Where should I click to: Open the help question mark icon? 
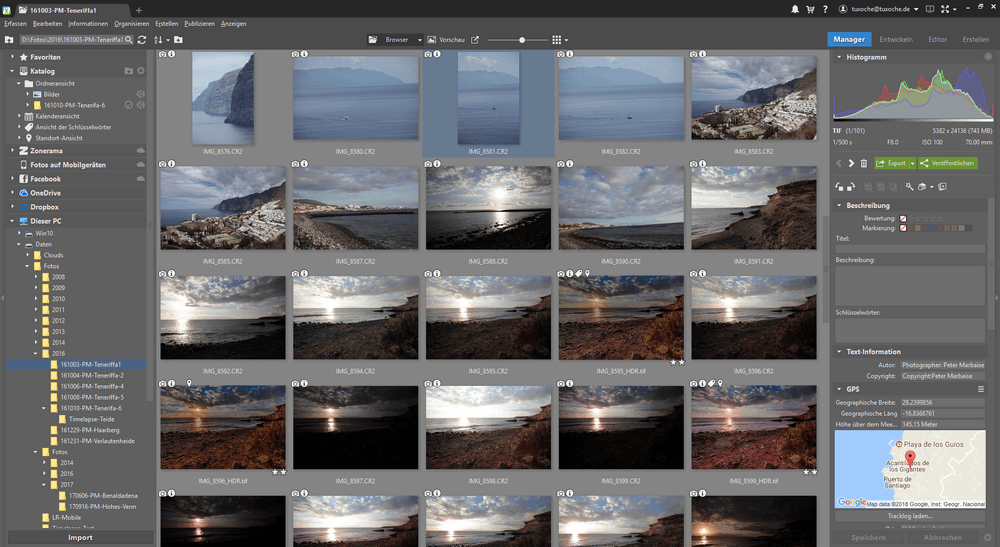click(x=825, y=9)
